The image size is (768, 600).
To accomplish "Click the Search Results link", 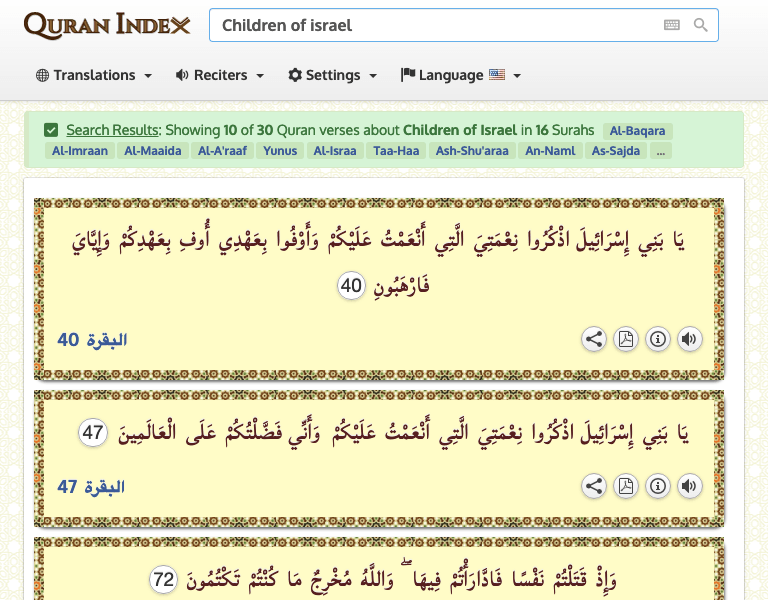I will (113, 130).
